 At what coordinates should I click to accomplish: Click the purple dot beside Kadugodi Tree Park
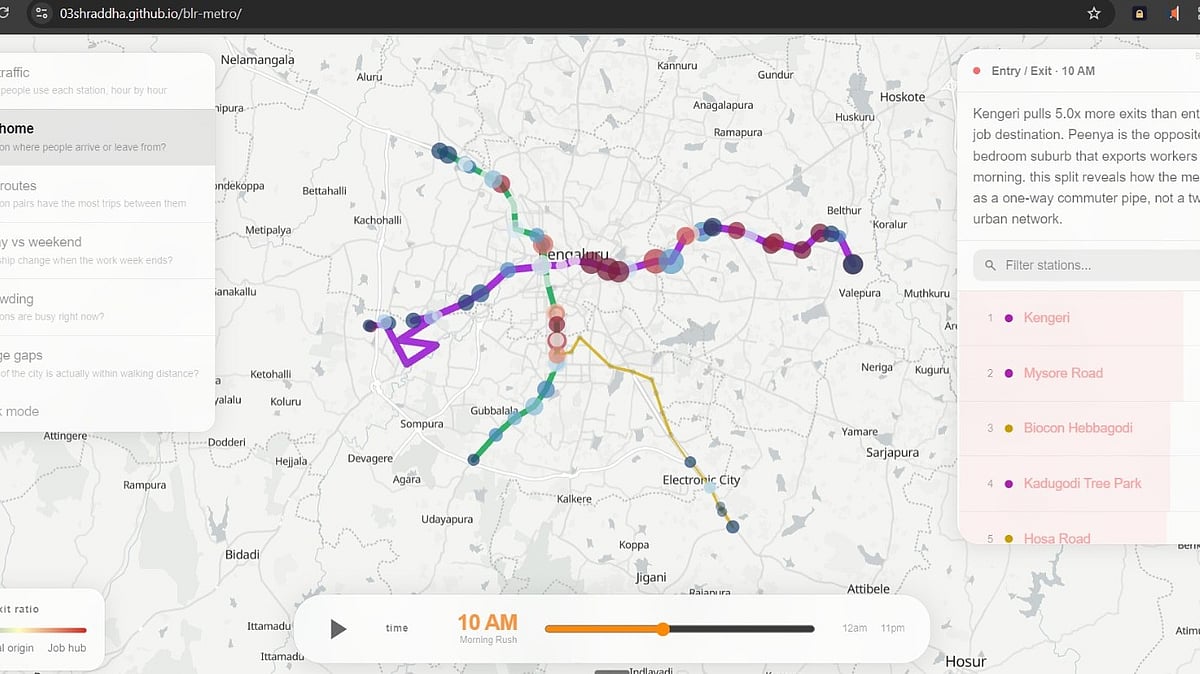point(1009,483)
